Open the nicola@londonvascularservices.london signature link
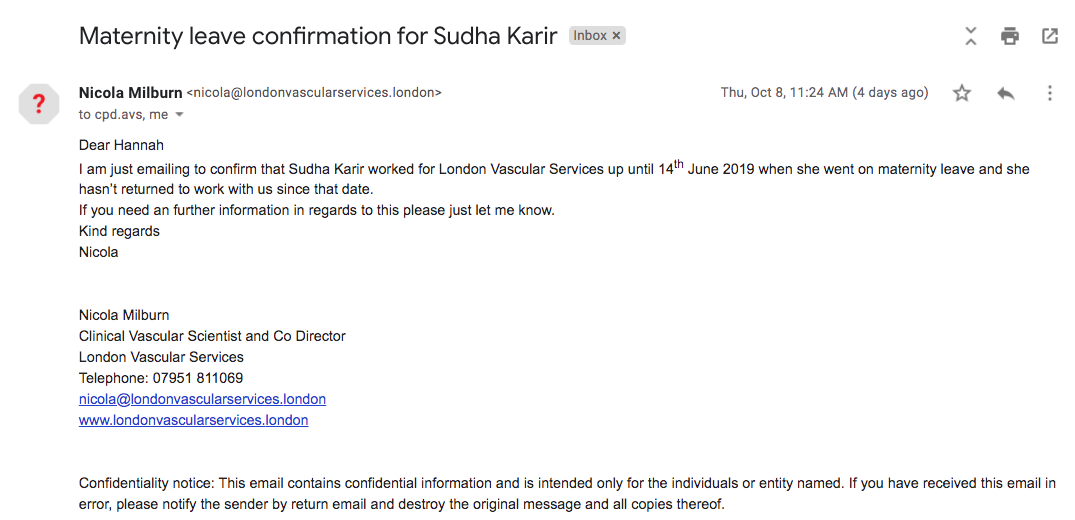 202,399
